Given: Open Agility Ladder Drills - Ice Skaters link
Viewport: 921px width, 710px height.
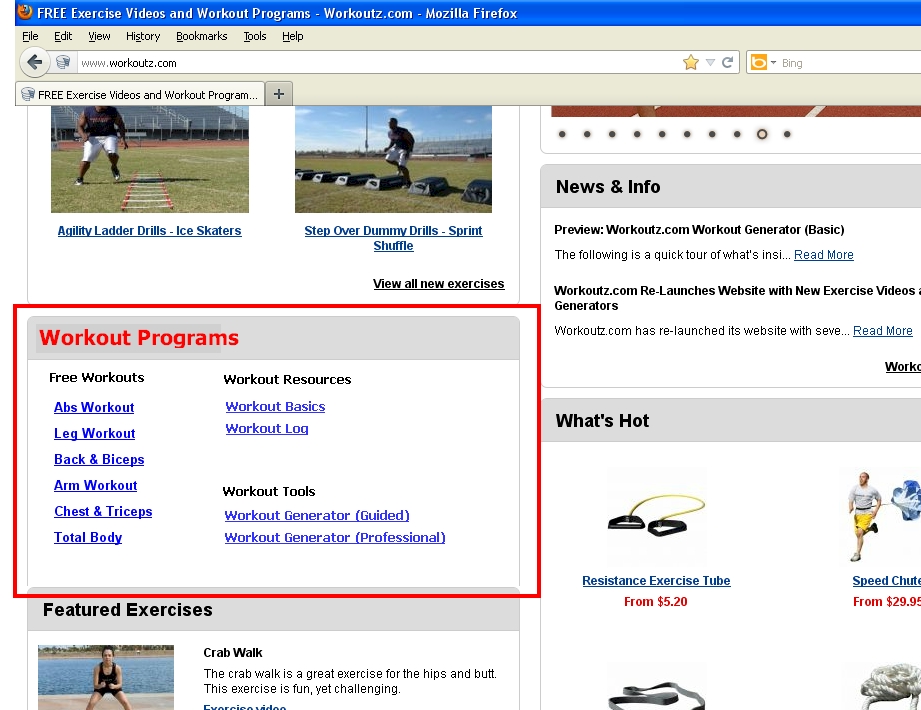Looking at the screenshot, I should (x=149, y=231).
